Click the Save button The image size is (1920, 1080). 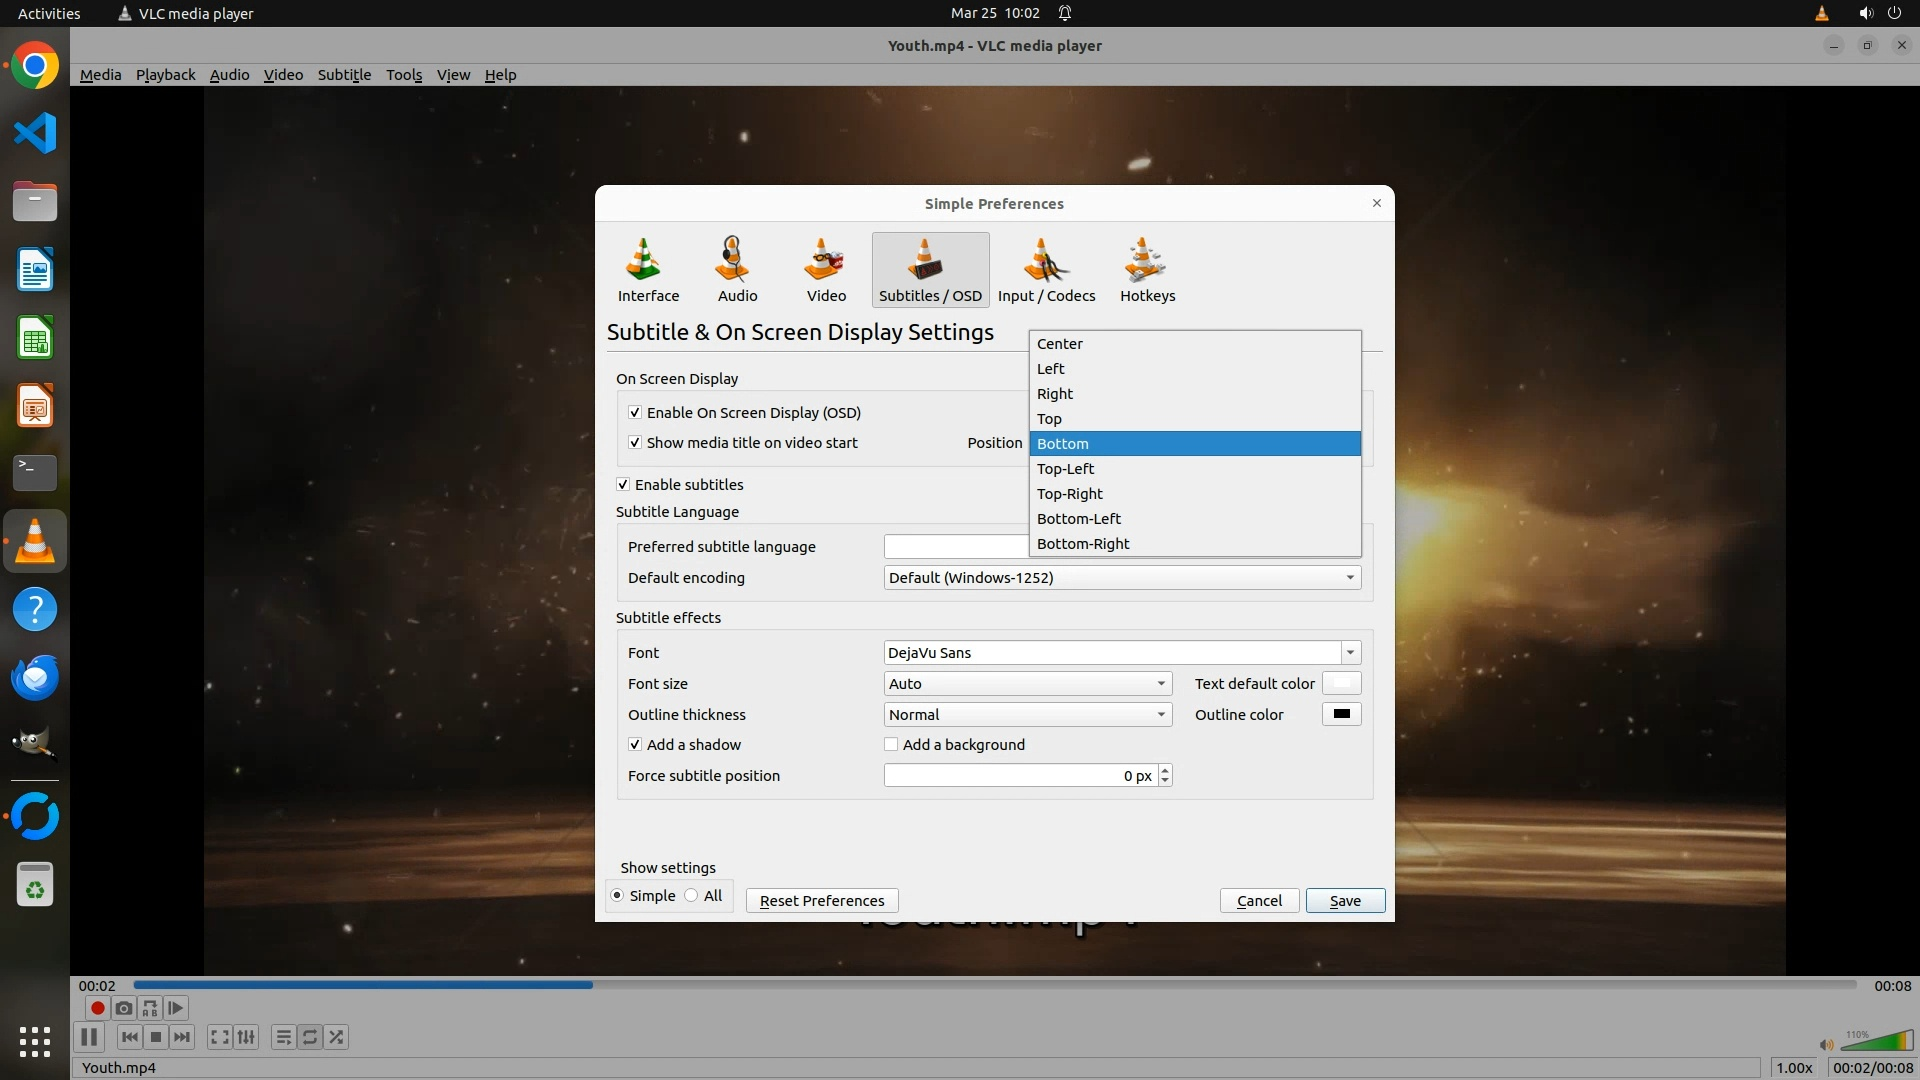[x=1344, y=900]
